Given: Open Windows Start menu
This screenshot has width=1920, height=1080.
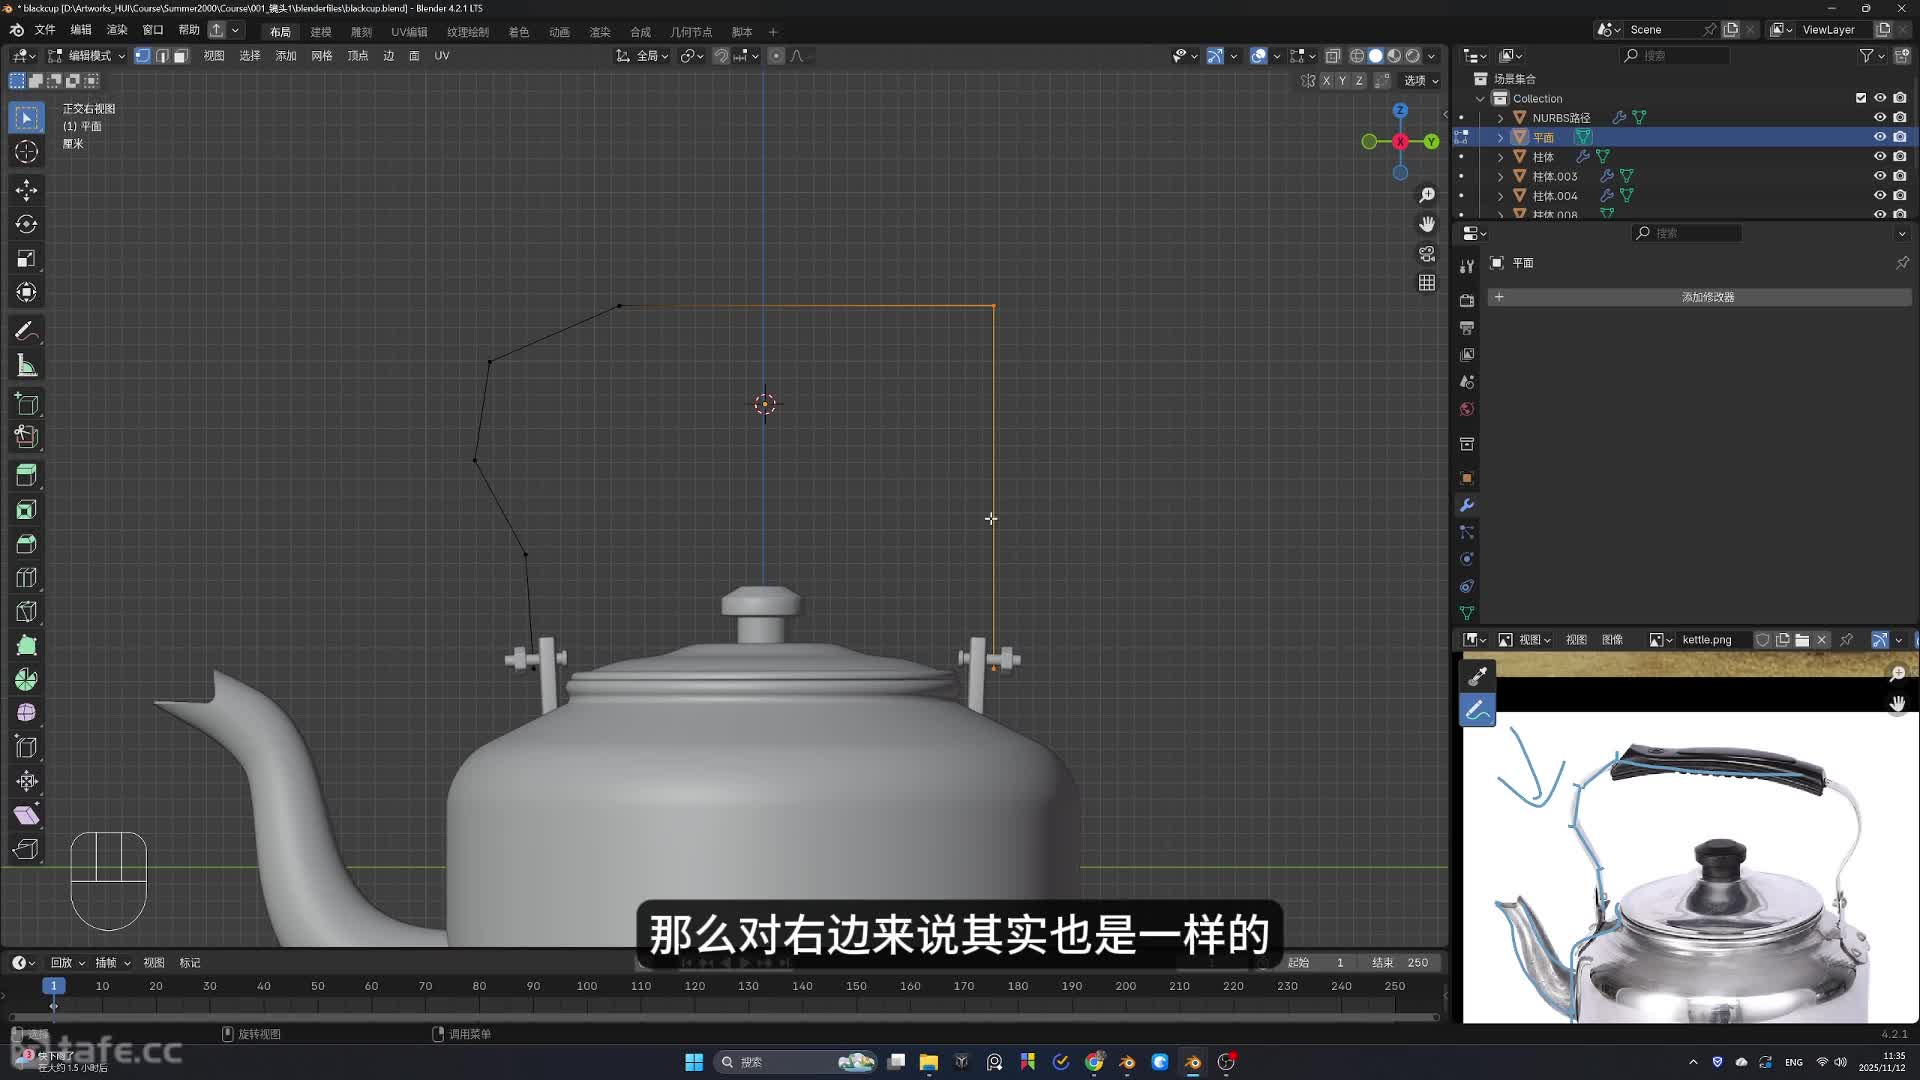Looking at the screenshot, I should [693, 1062].
